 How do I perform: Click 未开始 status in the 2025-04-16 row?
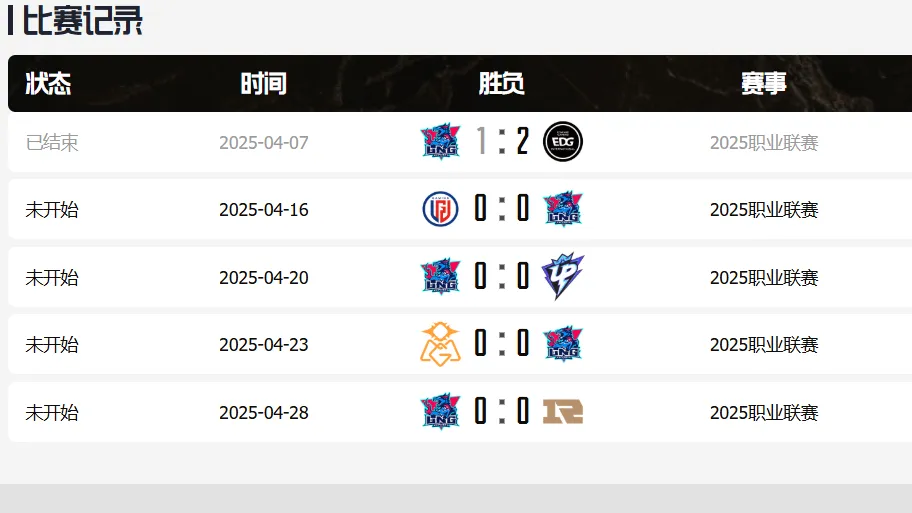pyautogui.click(x=52, y=210)
